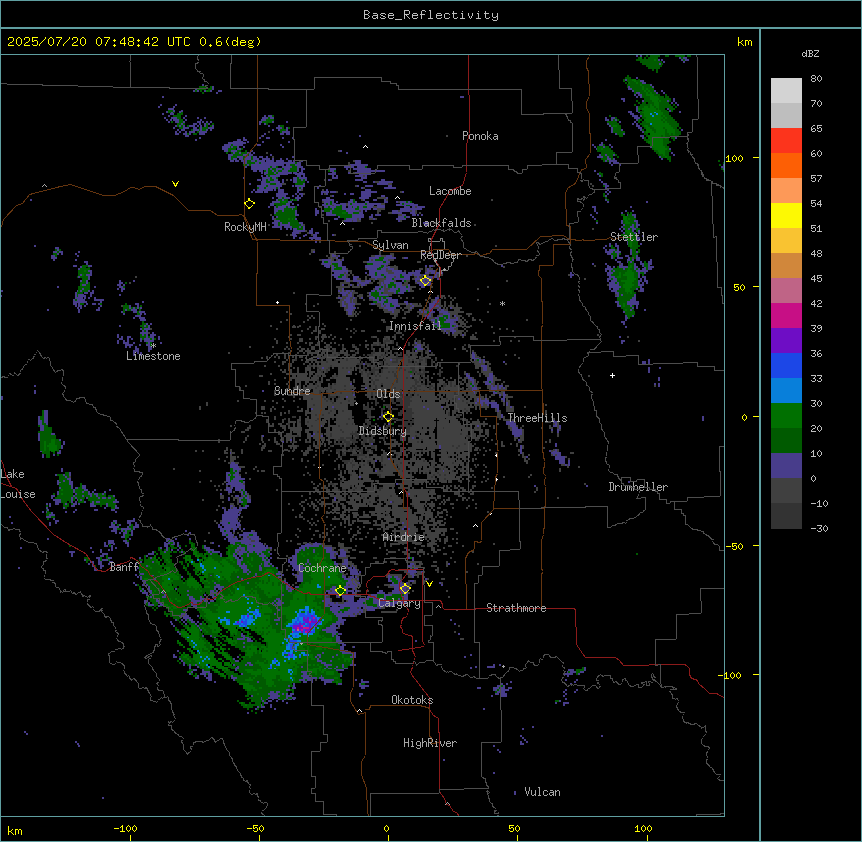Click the ThreeHills label
The width and height of the screenshot is (862, 842).
(537, 418)
